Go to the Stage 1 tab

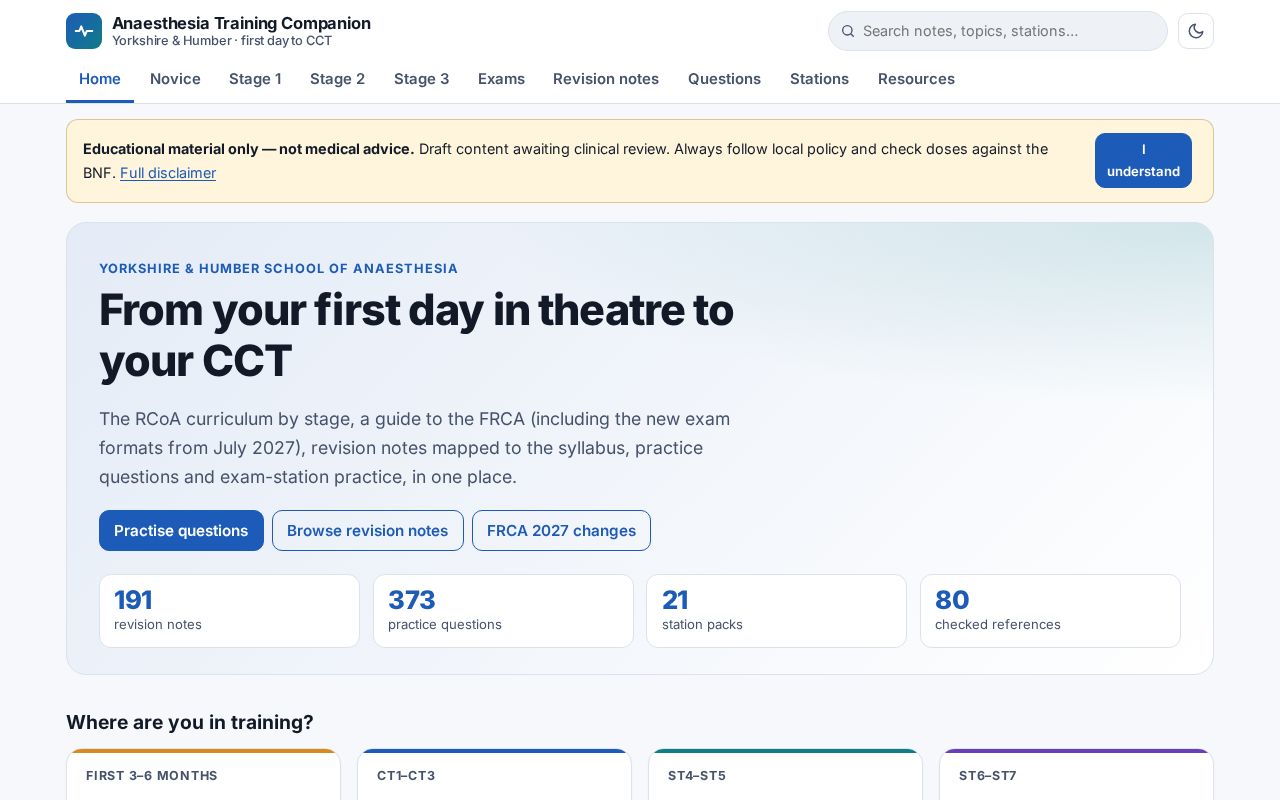(x=255, y=79)
